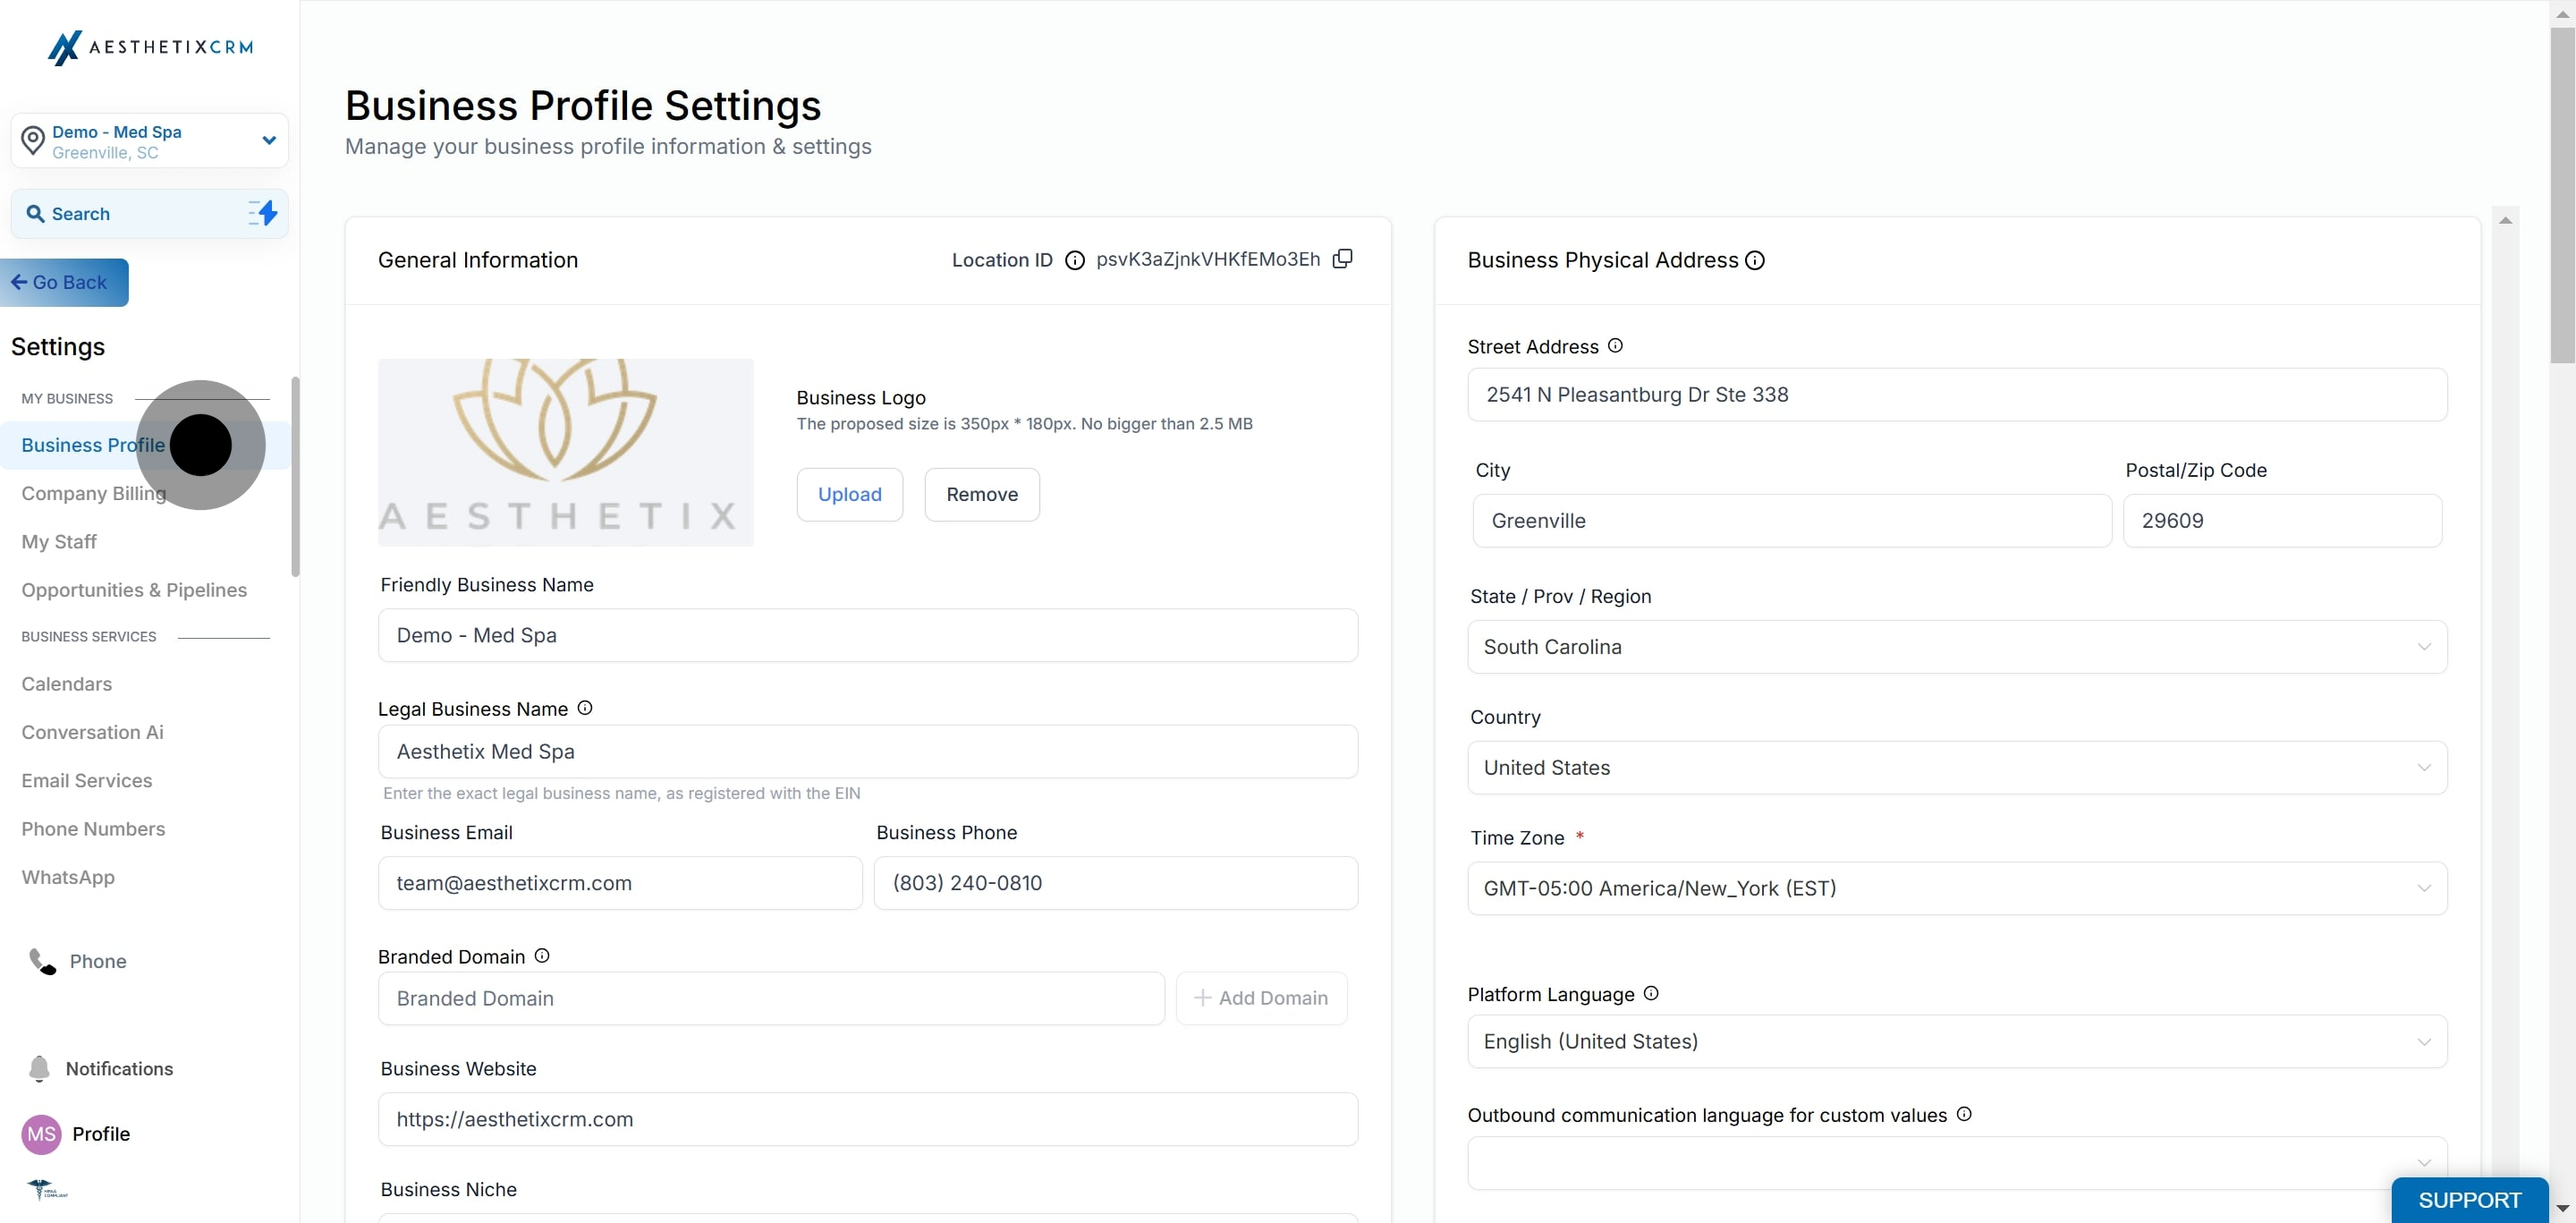Open the Notifications bell icon
The height and width of the screenshot is (1223, 2576).
(39, 1068)
